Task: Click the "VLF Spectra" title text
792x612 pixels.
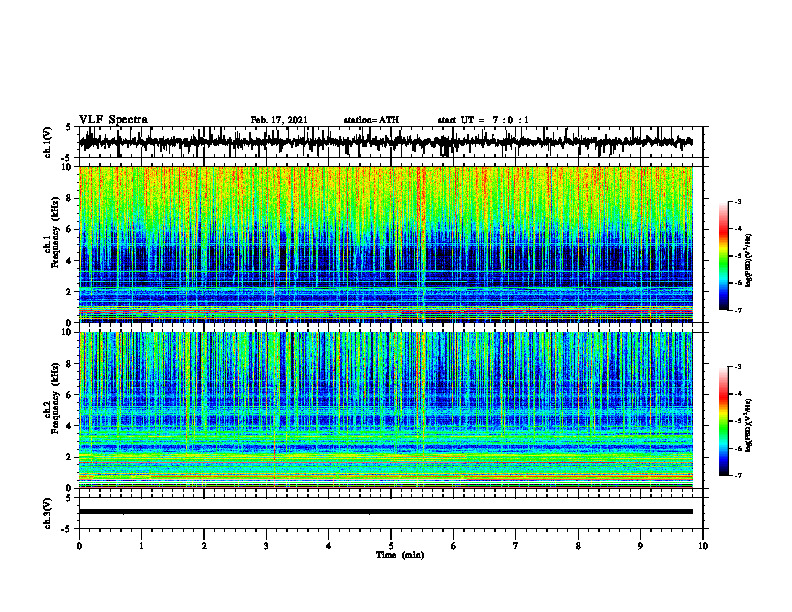Action: (x=113, y=120)
